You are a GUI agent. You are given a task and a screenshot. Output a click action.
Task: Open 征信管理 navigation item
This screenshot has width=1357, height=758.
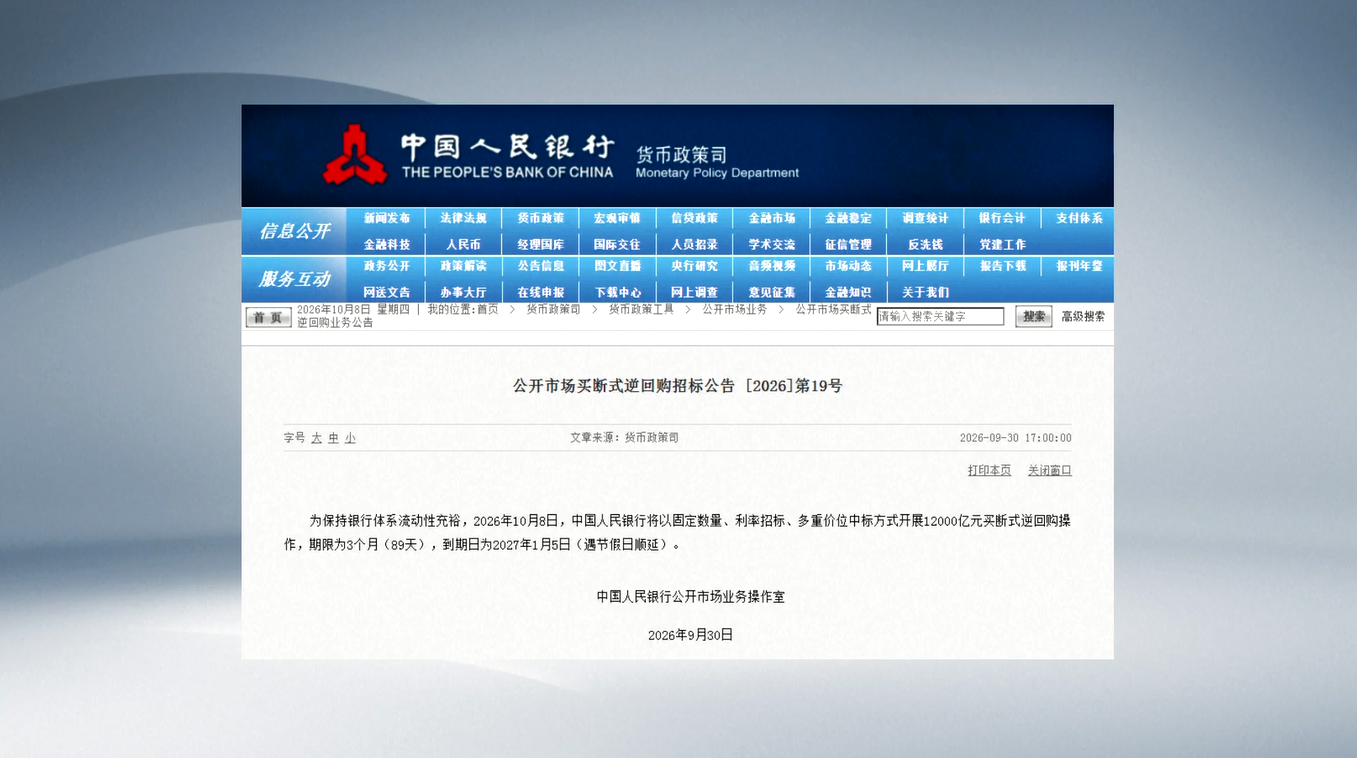coord(849,244)
